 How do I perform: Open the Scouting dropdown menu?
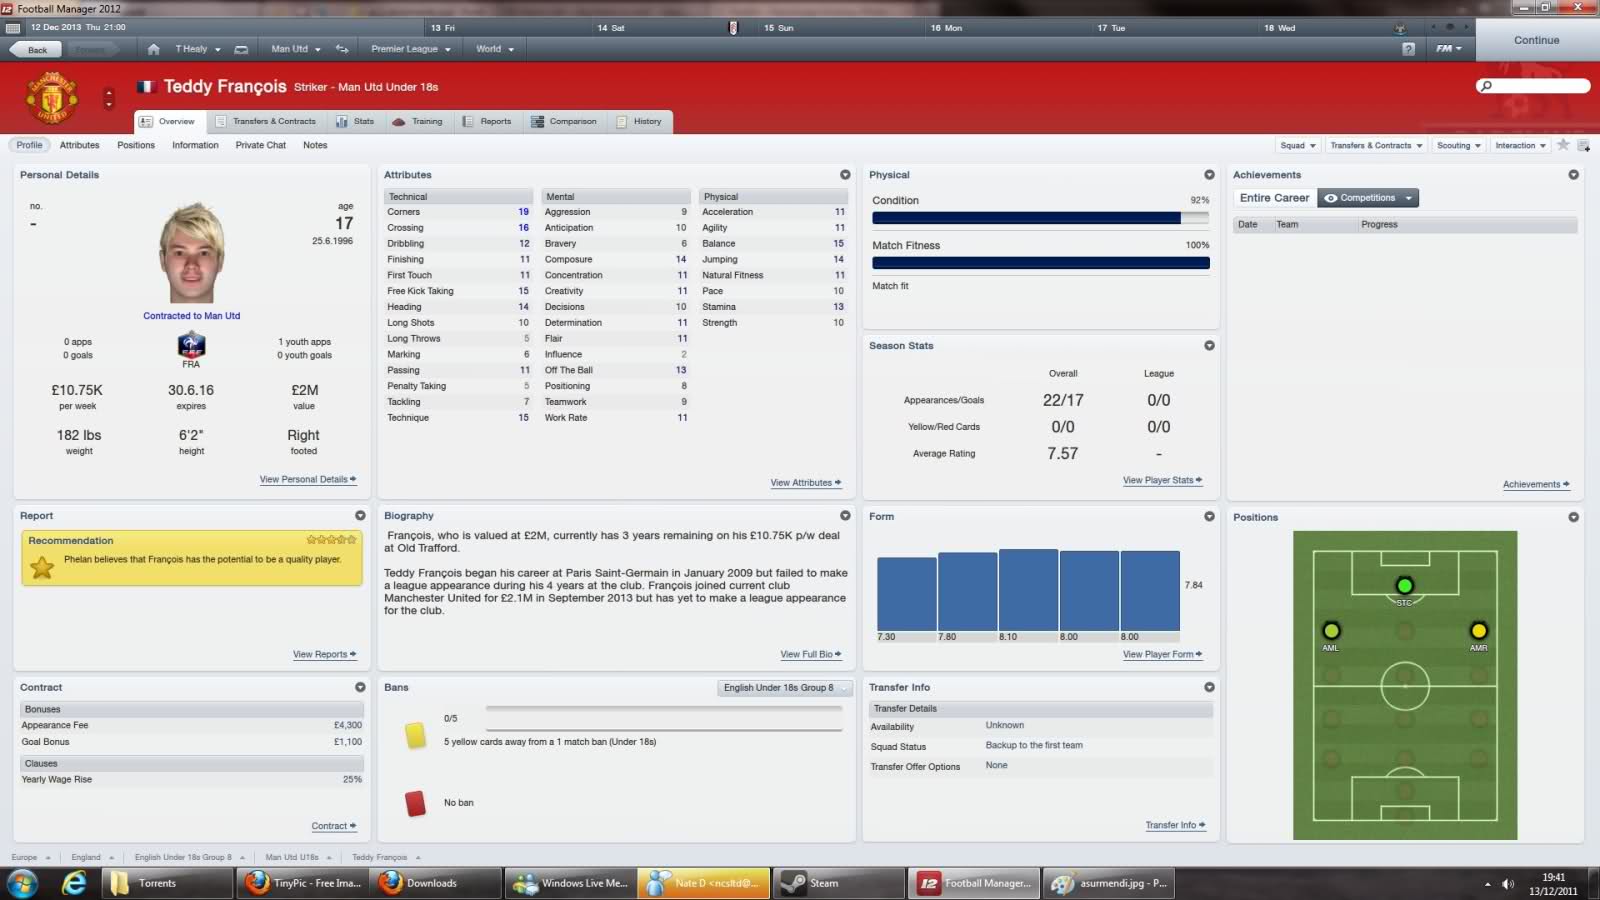(1458, 145)
